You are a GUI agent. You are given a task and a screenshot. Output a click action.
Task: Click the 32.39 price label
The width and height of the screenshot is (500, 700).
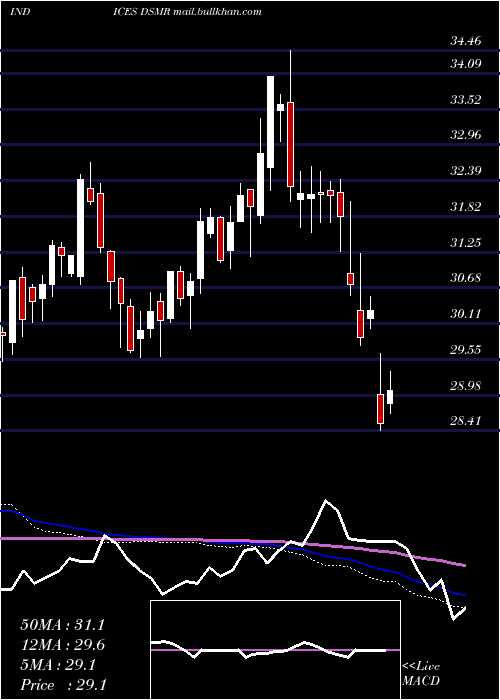click(x=466, y=171)
